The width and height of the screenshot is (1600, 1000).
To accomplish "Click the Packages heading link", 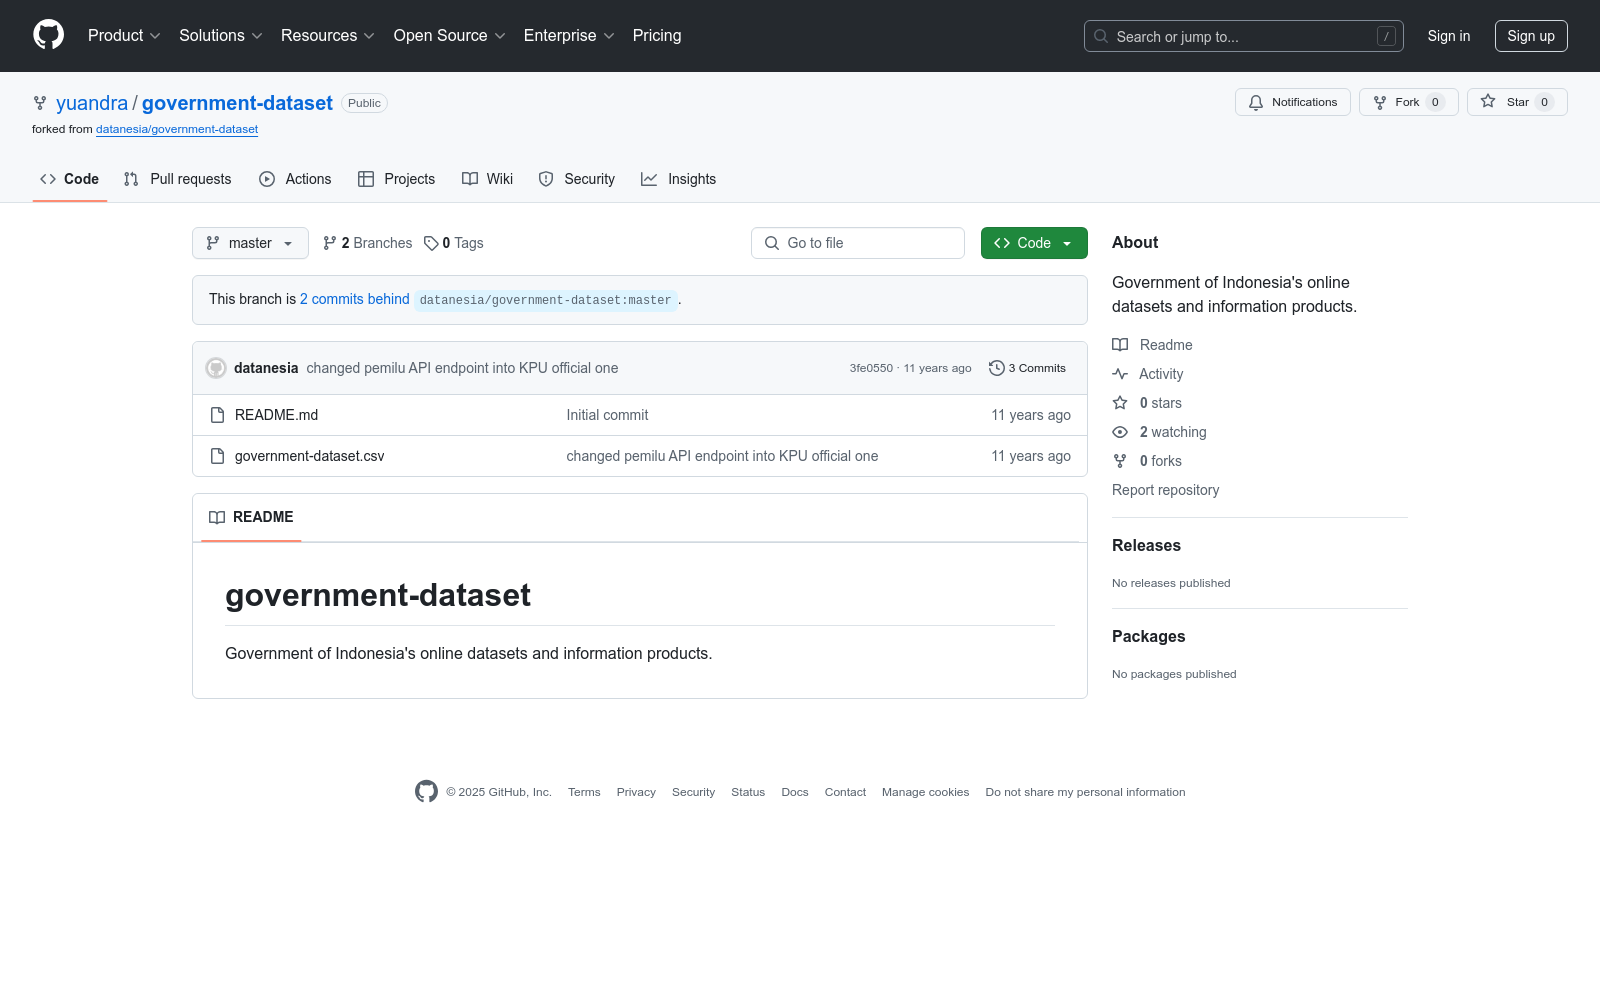I will [1148, 636].
